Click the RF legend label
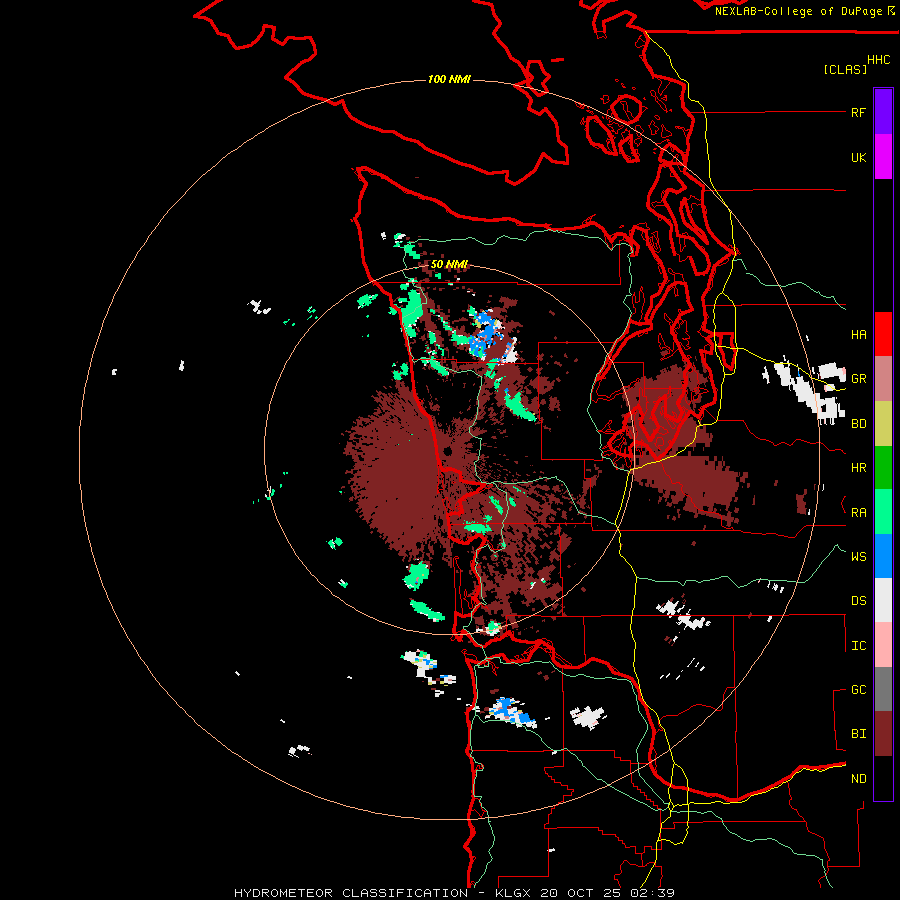 coord(858,112)
